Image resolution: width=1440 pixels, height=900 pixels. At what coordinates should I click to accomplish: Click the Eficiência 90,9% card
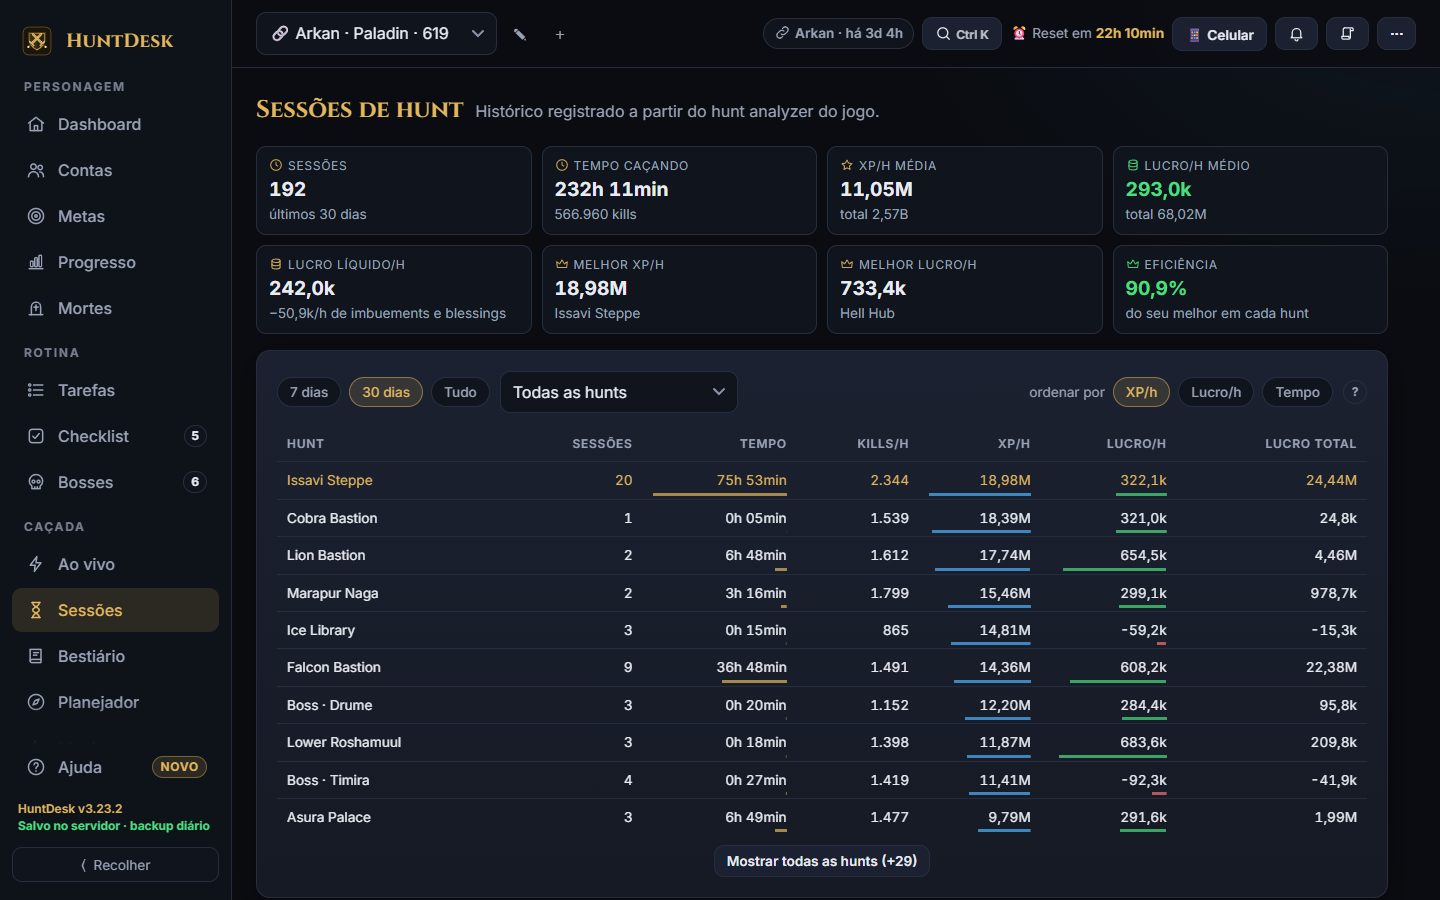[x=1250, y=289]
